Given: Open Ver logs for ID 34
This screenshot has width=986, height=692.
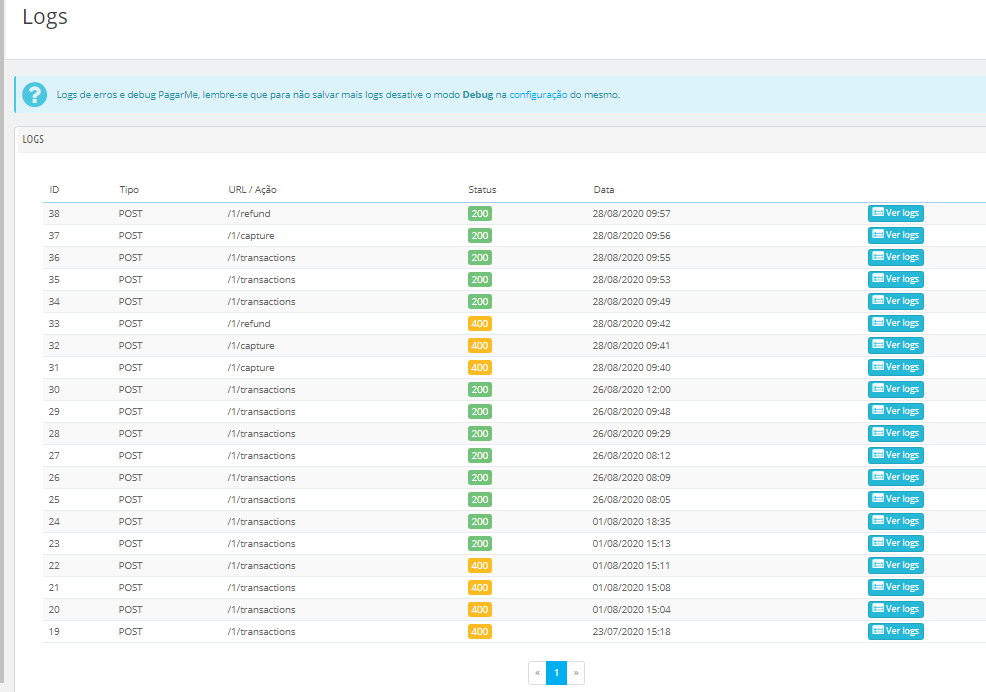Looking at the screenshot, I should point(895,301).
